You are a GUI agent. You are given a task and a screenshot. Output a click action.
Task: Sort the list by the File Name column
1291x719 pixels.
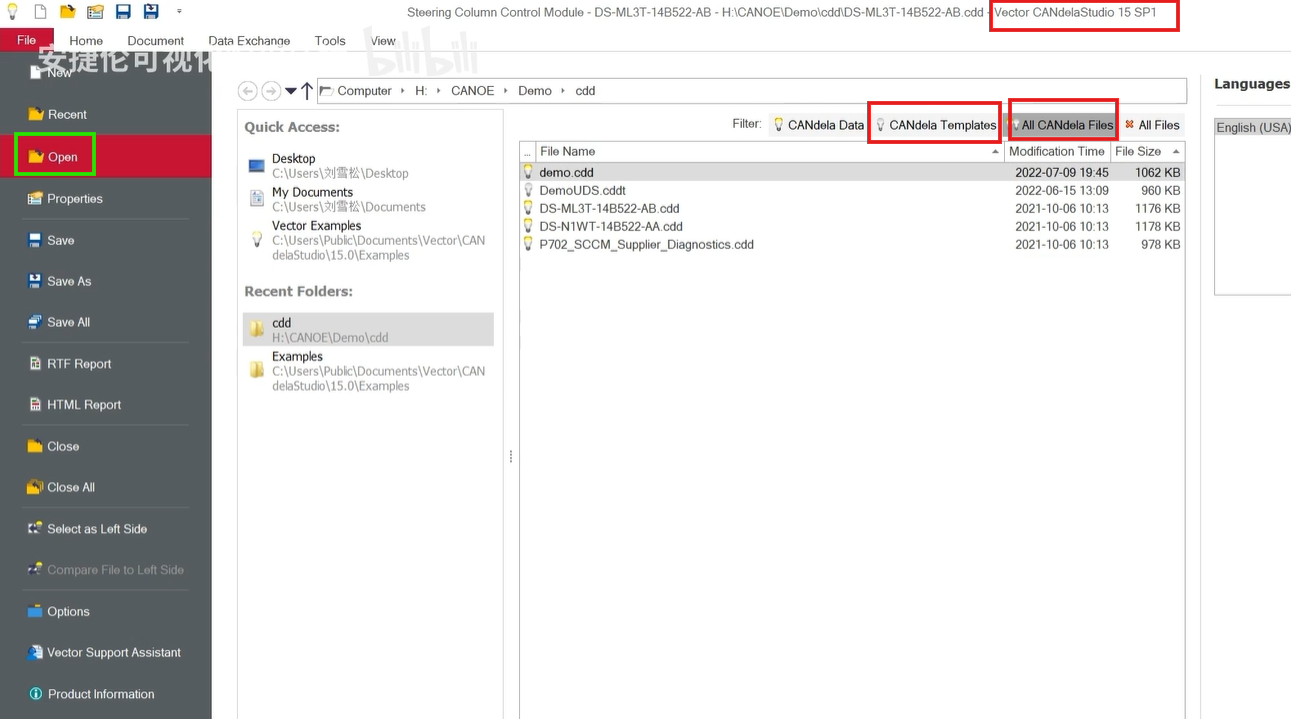pos(769,152)
